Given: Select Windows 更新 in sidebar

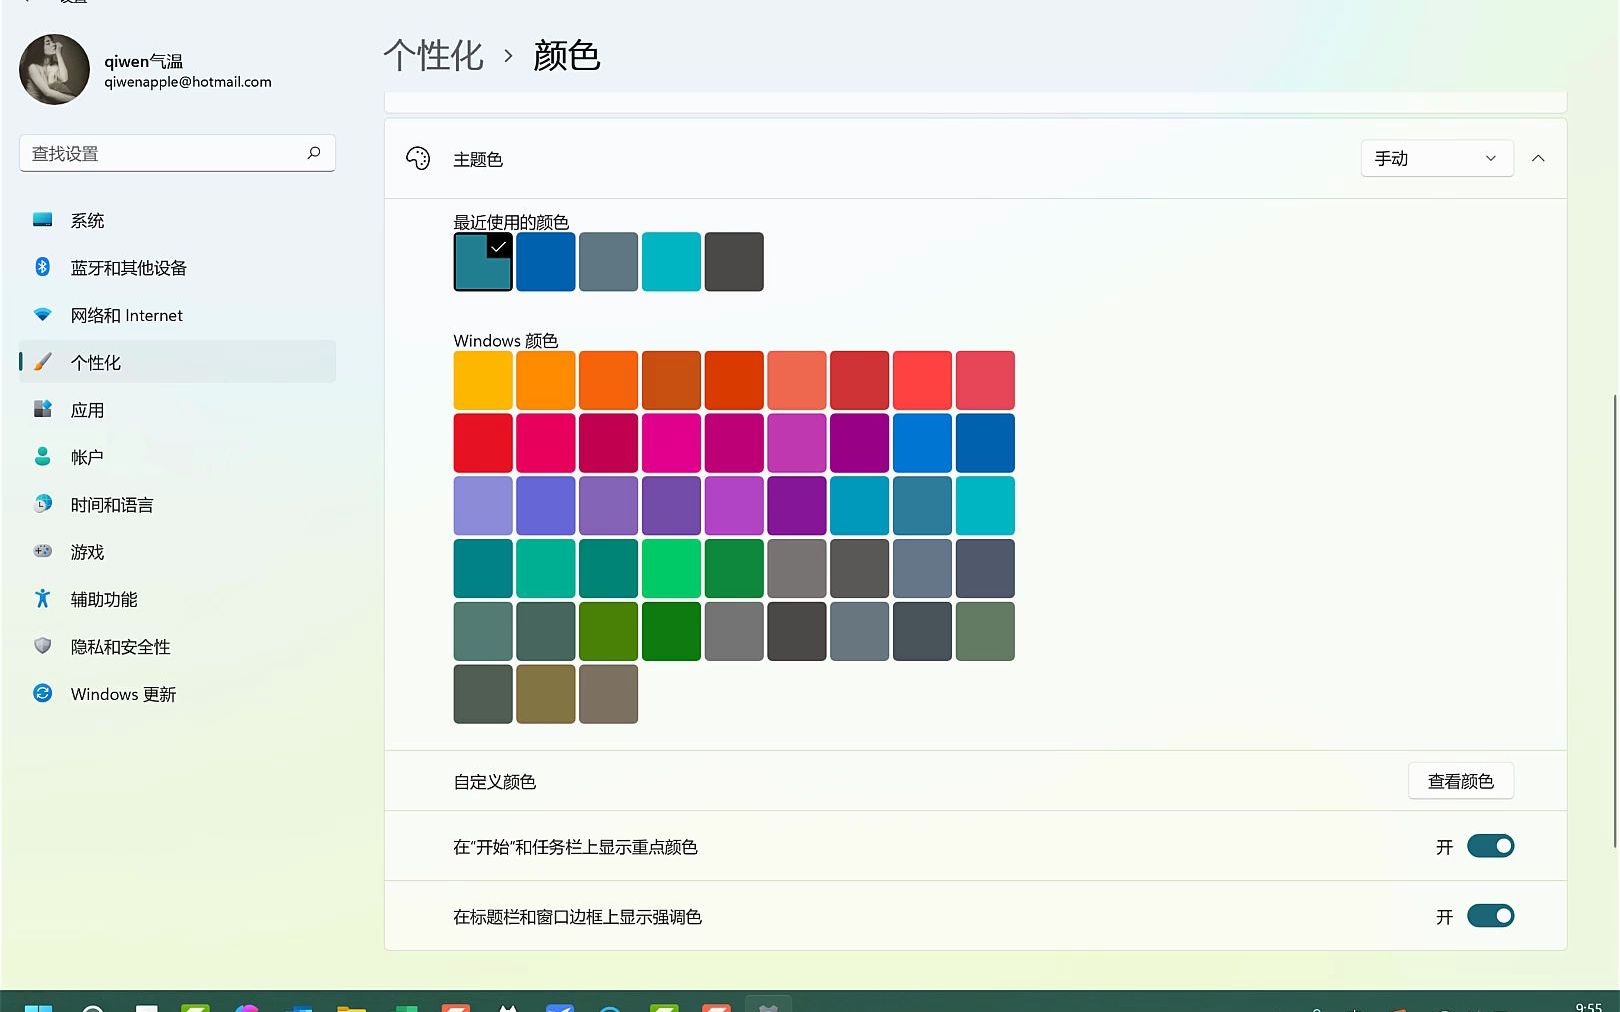Looking at the screenshot, I should pyautogui.click(x=177, y=693).
